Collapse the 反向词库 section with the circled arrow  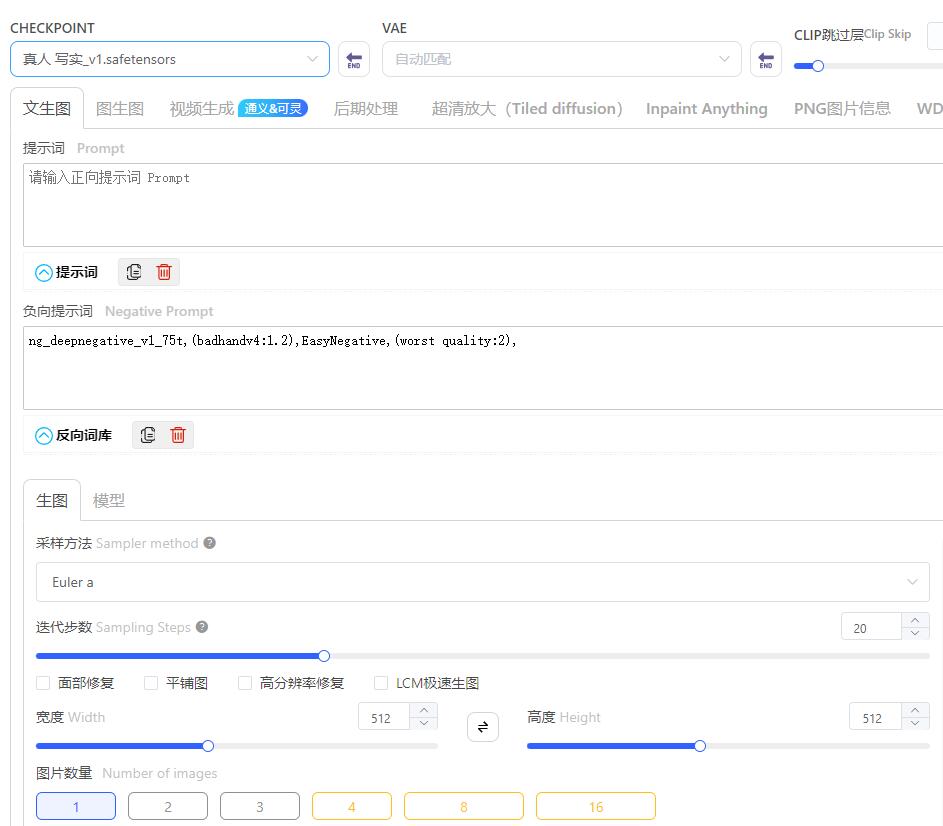click(43, 436)
